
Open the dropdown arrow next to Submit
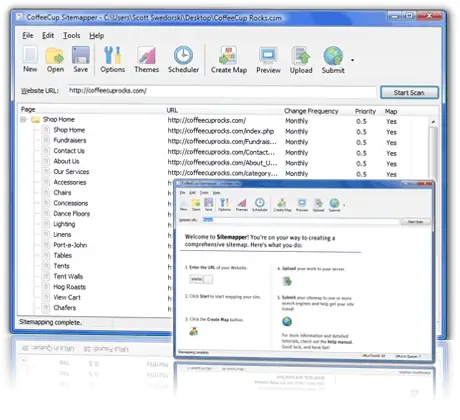click(x=352, y=60)
